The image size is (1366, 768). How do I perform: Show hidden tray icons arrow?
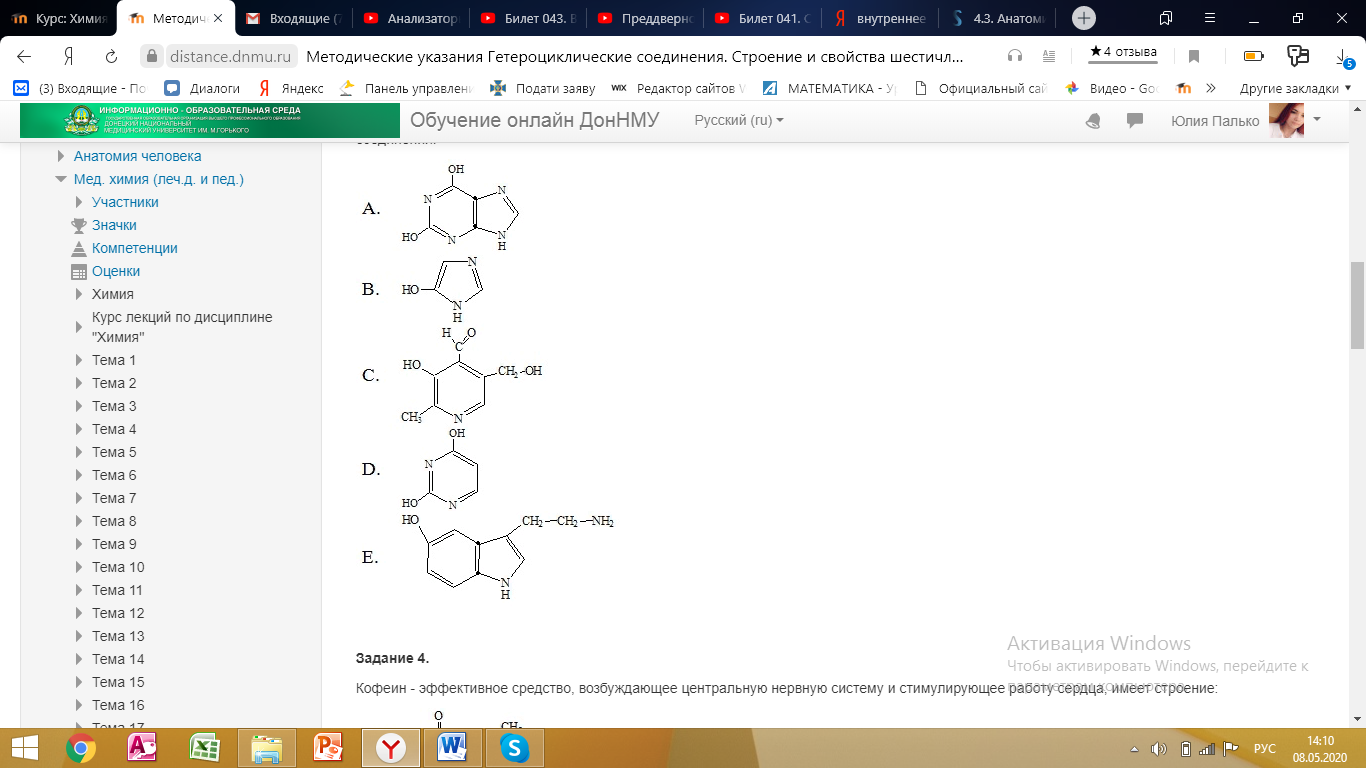(1134, 749)
